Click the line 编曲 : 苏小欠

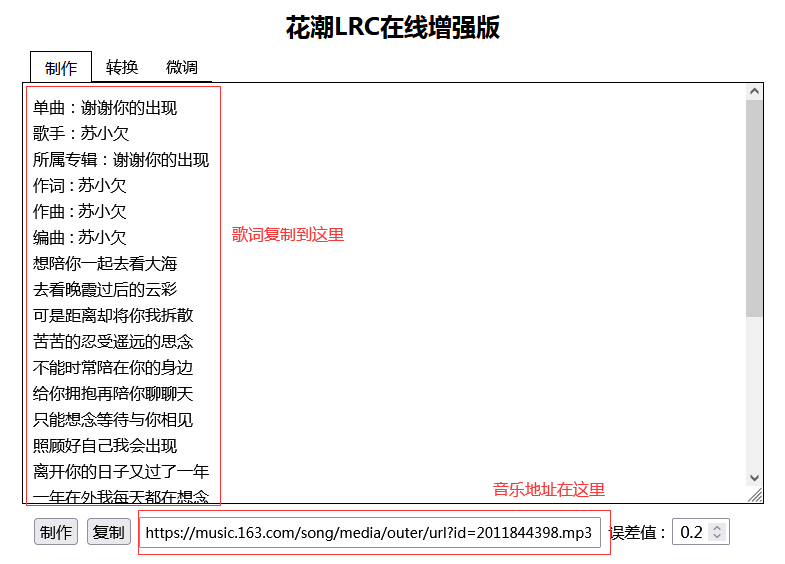pyautogui.click(x=80, y=238)
